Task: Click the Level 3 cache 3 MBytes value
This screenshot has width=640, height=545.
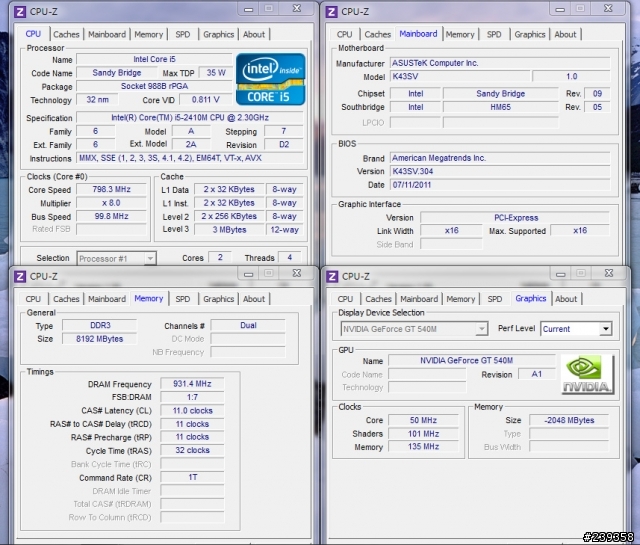Action: [x=229, y=230]
